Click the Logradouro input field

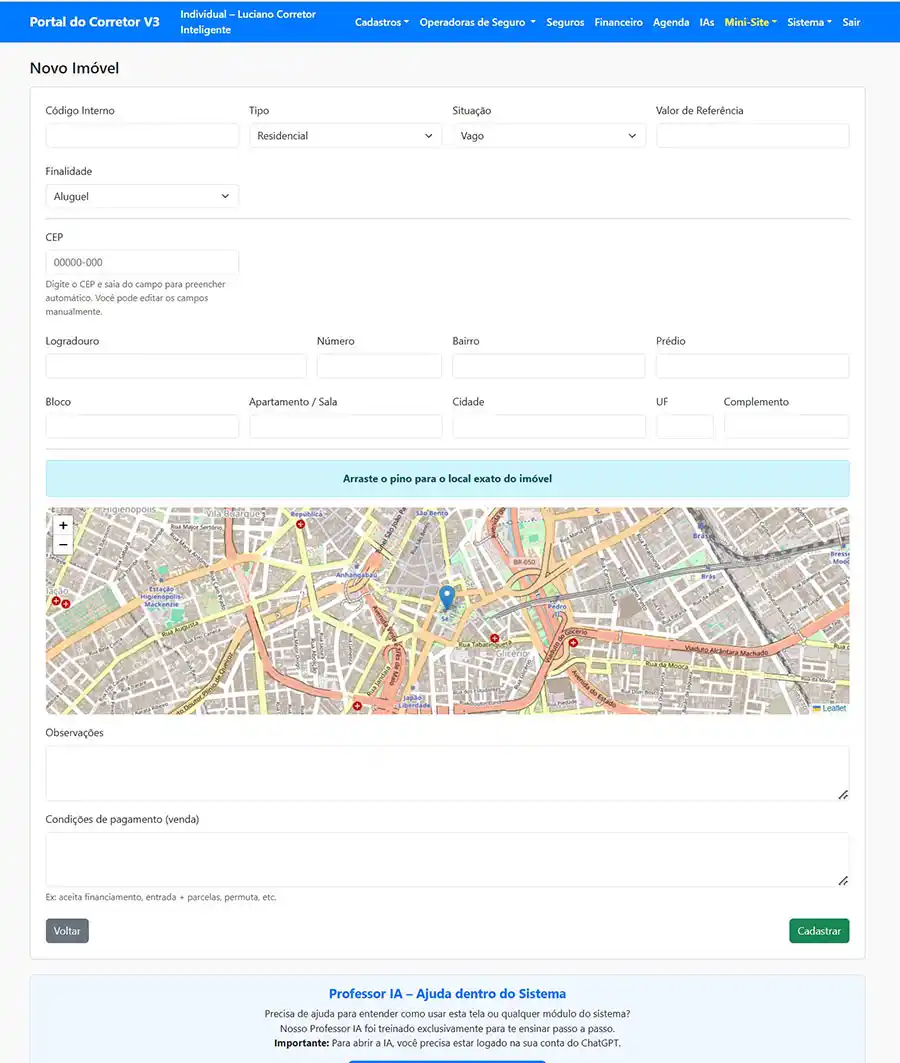[176, 366]
